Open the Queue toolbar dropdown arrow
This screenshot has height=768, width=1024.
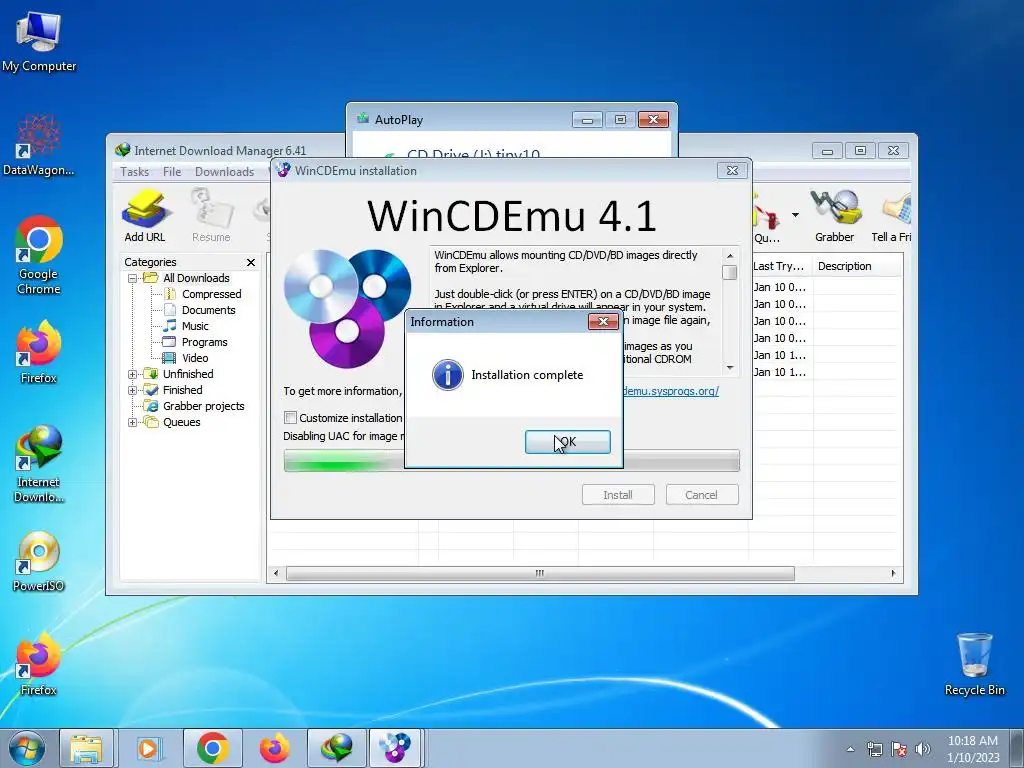pyautogui.click(x=795, y=214)
